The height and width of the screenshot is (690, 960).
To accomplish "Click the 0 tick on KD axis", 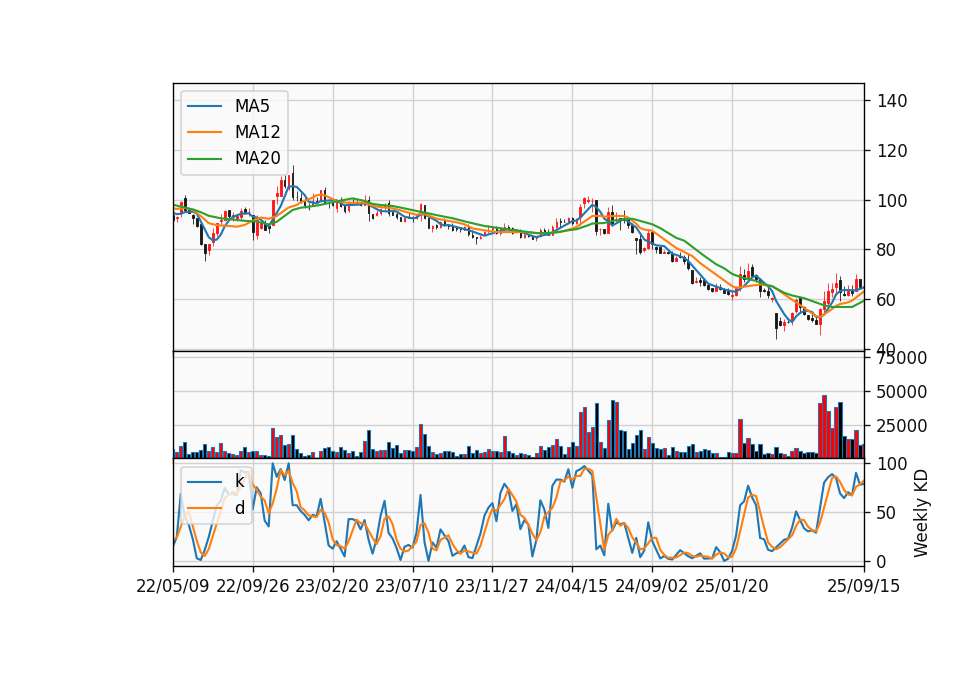I will click(x=882, y=561).
